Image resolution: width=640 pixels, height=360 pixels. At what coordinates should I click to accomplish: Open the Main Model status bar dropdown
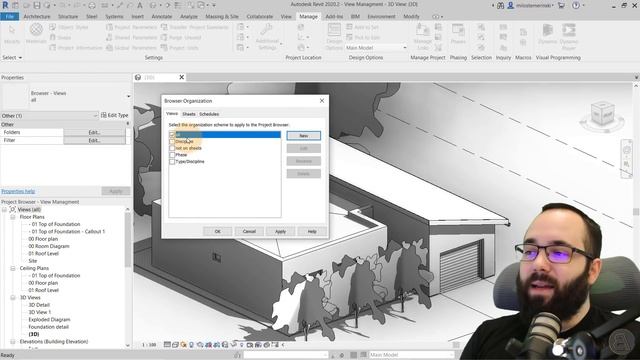(411, 355)
